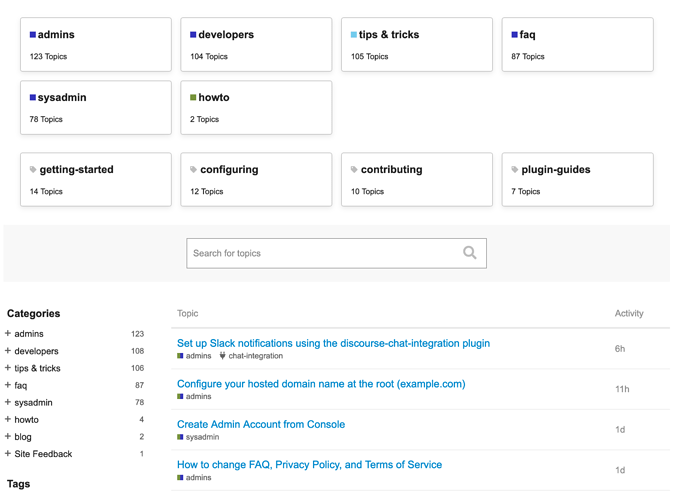
Task: Click the Tags sidebar heading
Action: [x=19, y=484]
